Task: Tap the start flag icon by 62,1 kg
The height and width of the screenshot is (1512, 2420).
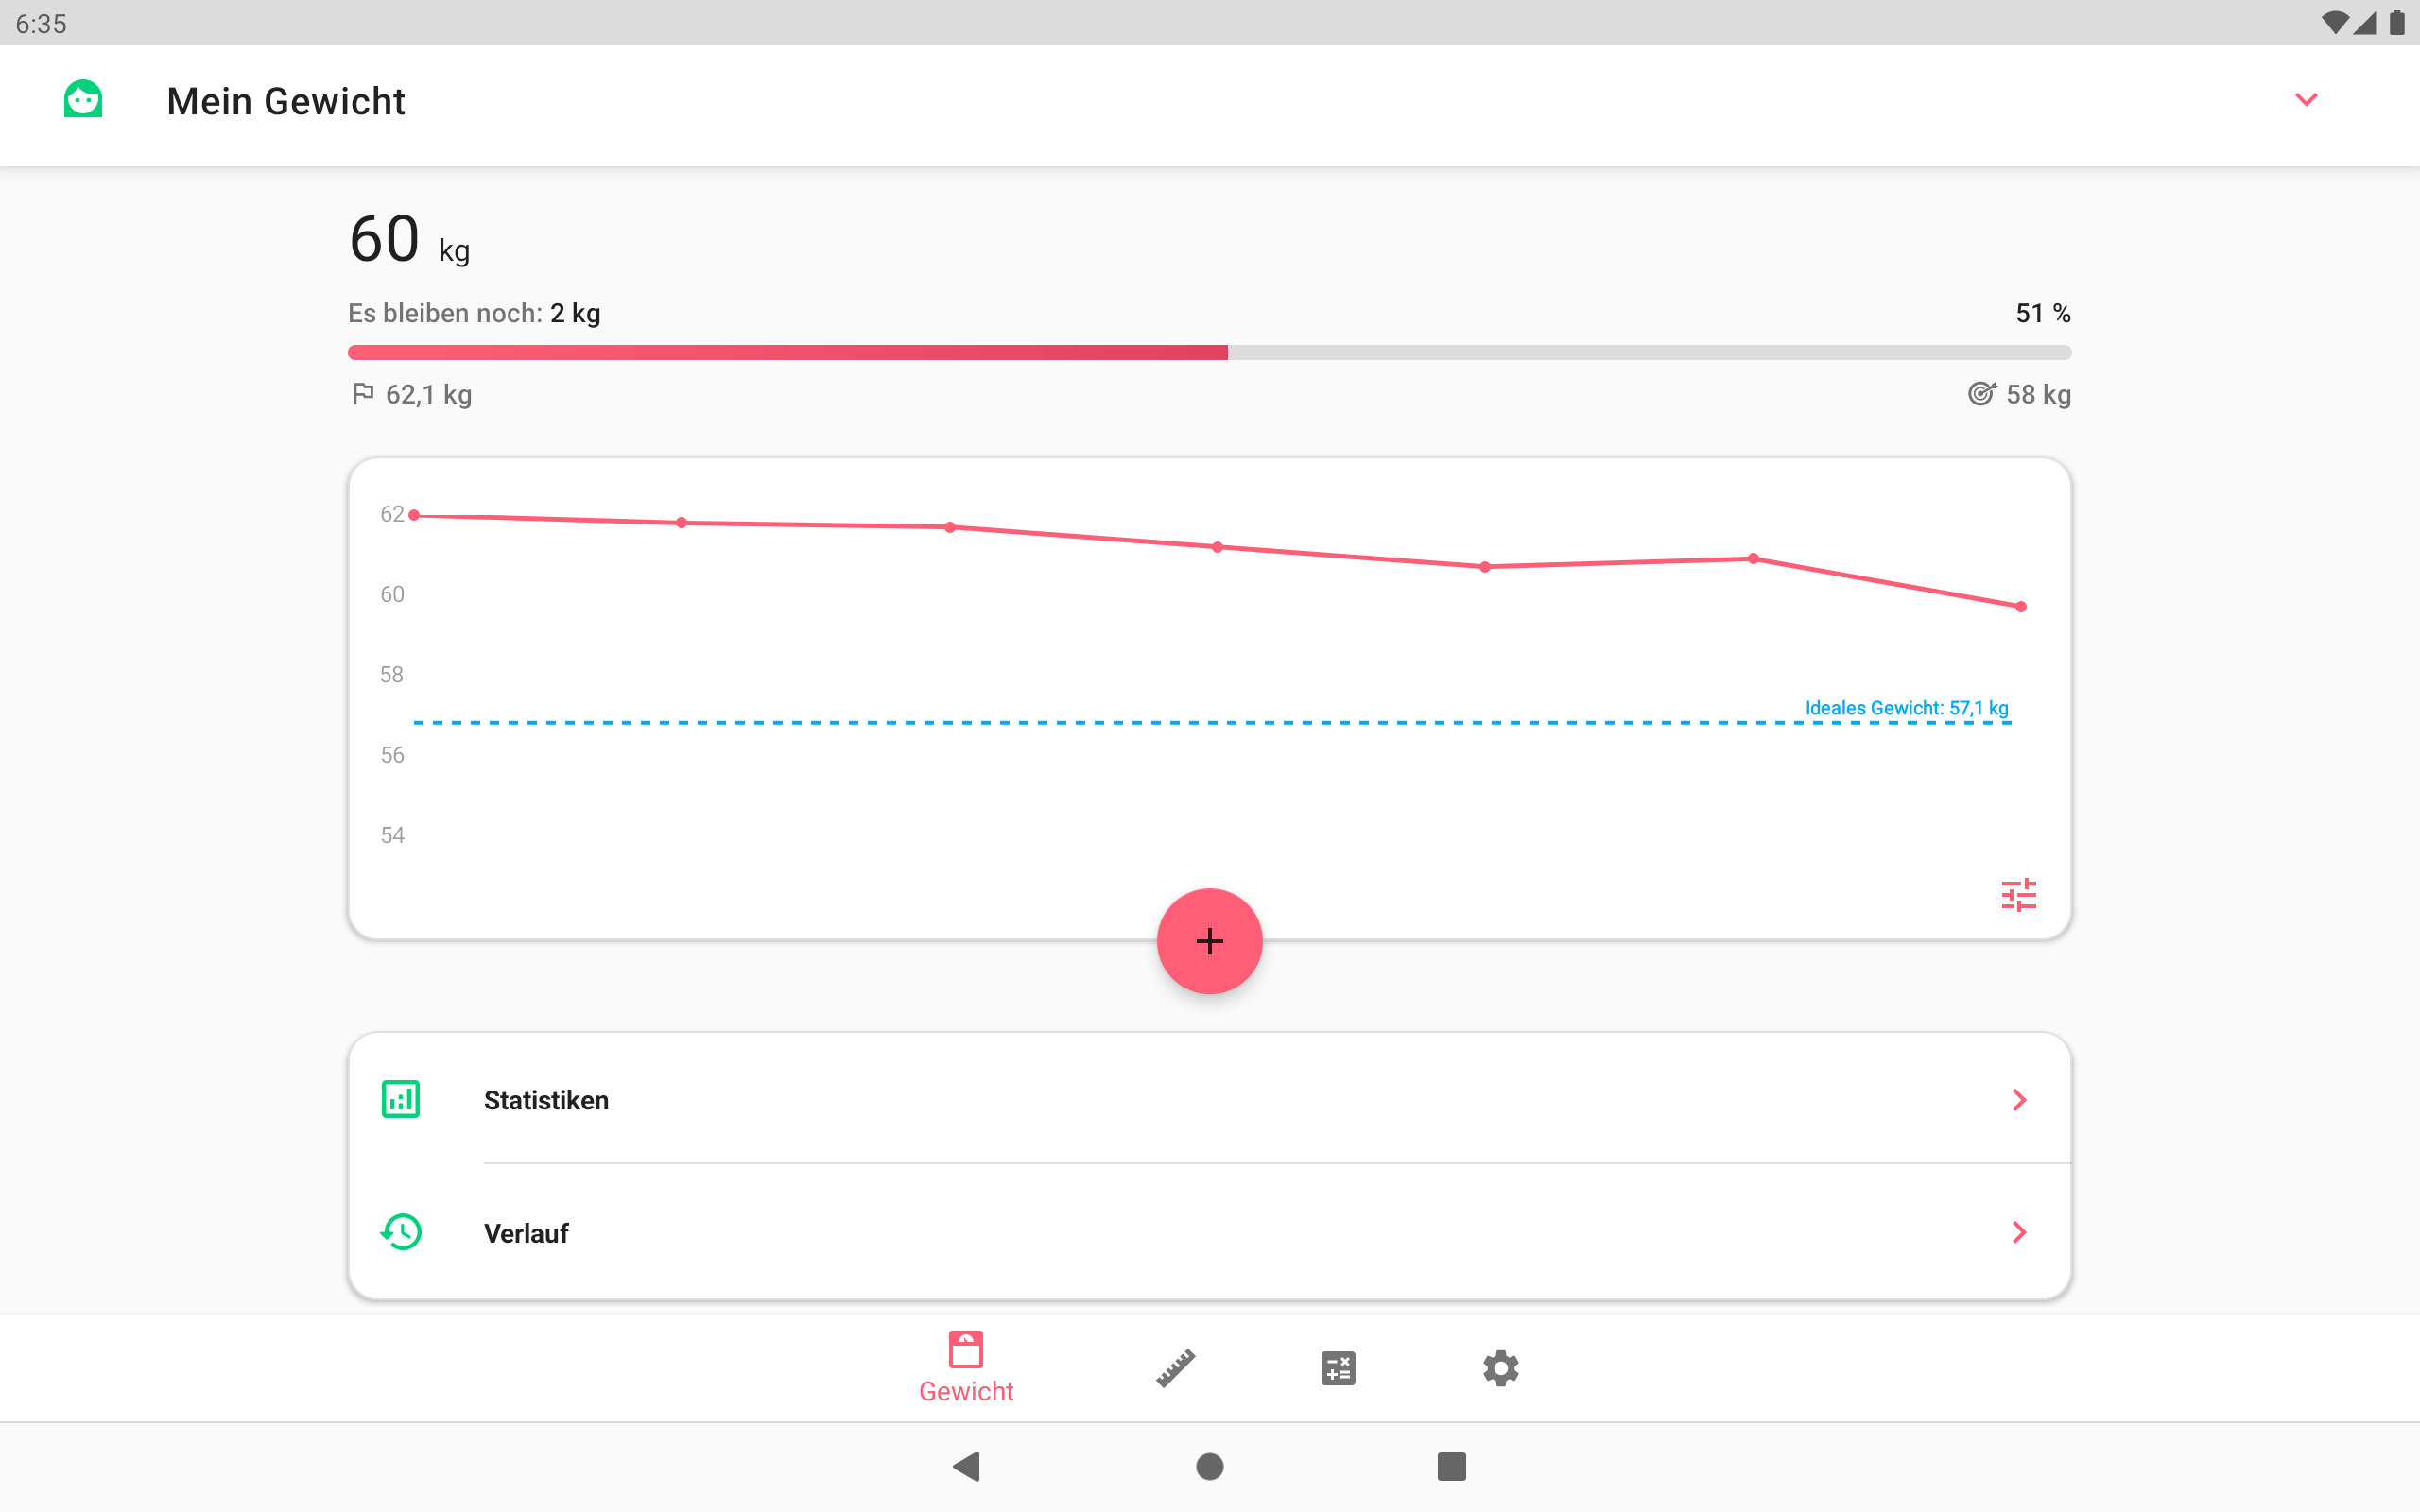Action: pyautogui.click(x=363, y=394)
